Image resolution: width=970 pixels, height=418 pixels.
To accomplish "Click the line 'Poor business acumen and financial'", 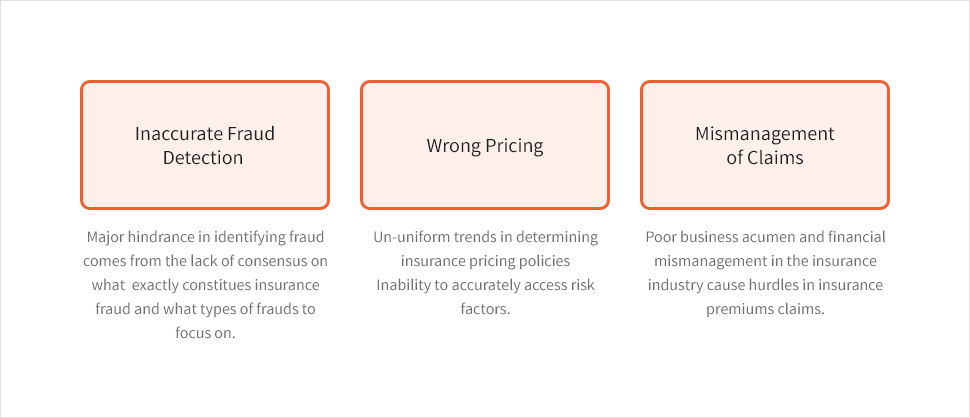I will [x=765, y=237].
